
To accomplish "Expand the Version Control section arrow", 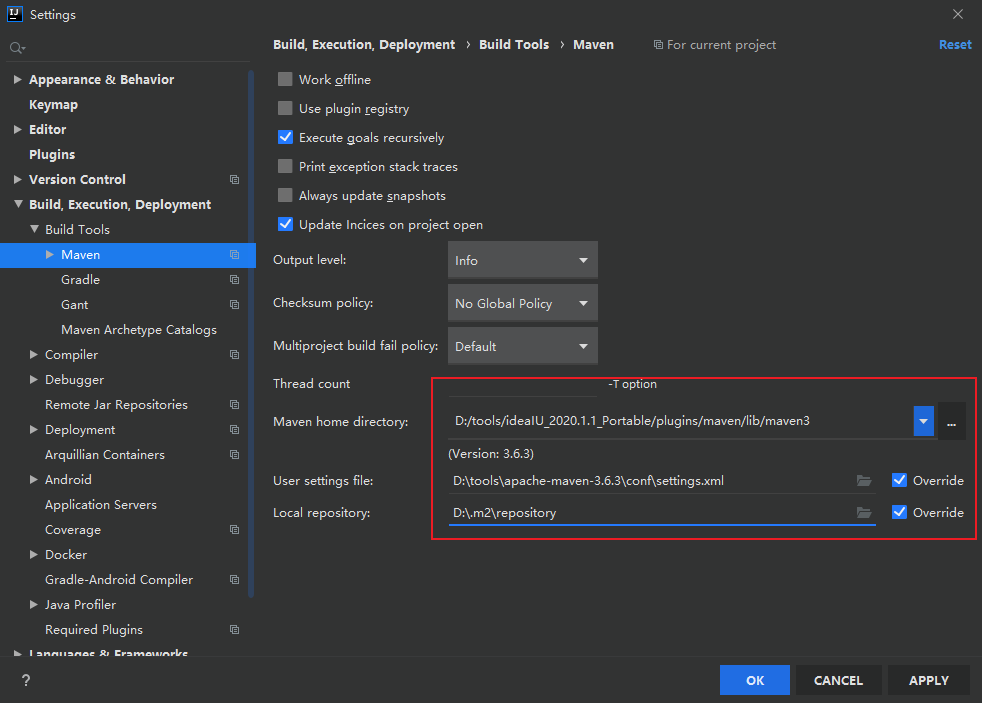I will (18, 180).
